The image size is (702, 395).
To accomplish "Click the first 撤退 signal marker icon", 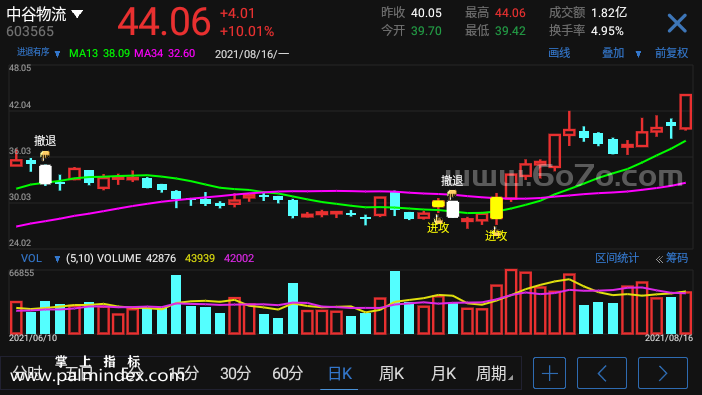I will (x=45, y=156).
